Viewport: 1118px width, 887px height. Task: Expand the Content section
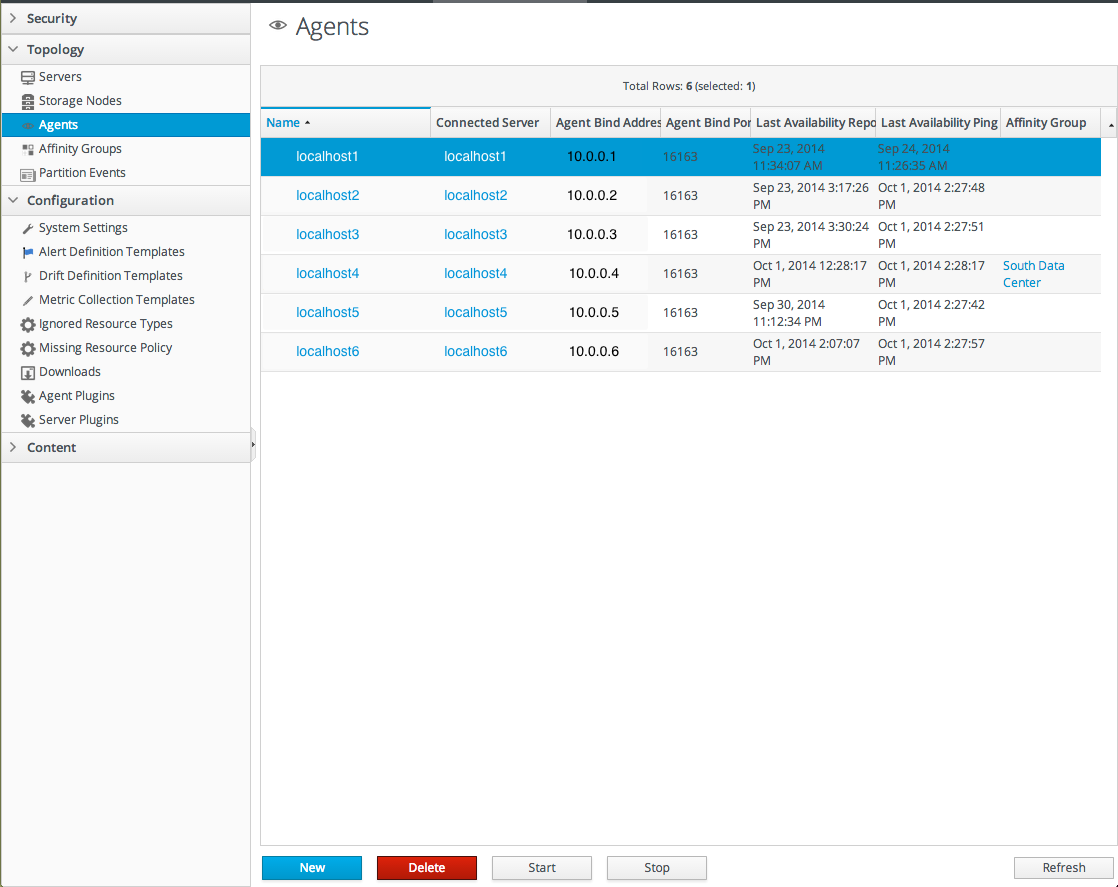[13, 448]
